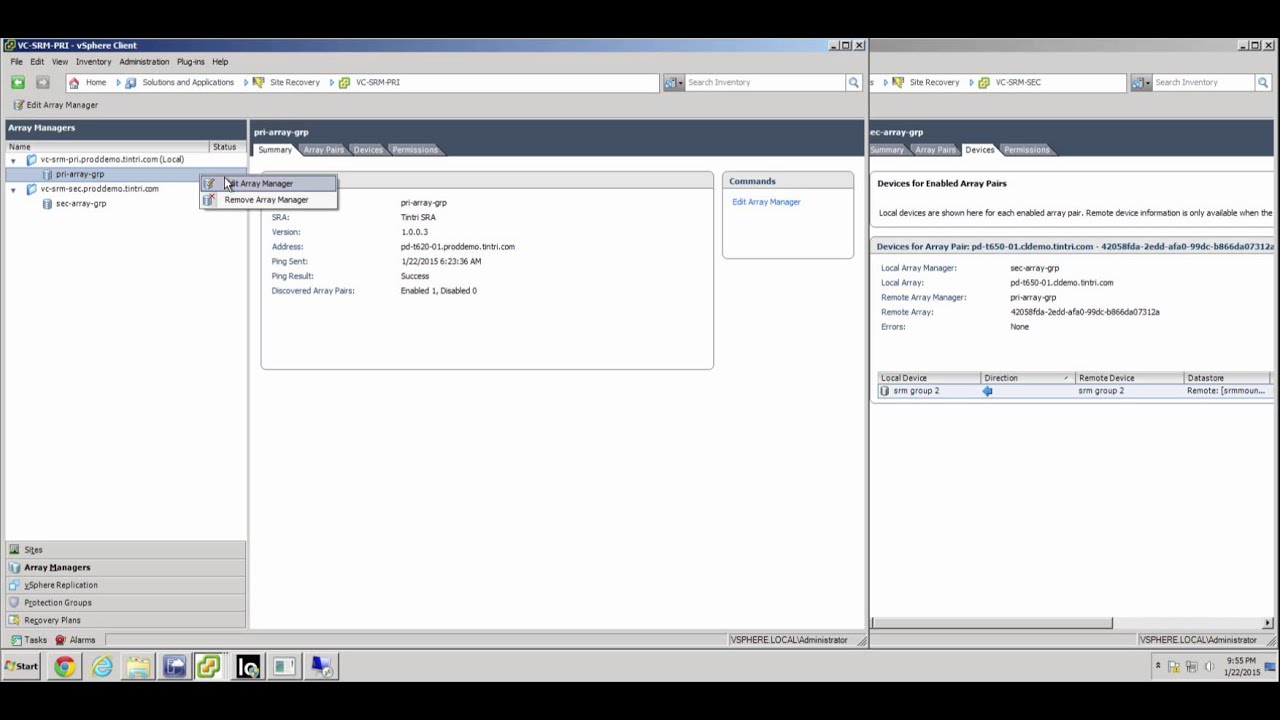Screen dimensions: 1280x720
Task: Open the file explorer from the taskbar
Action: point(138,667)
